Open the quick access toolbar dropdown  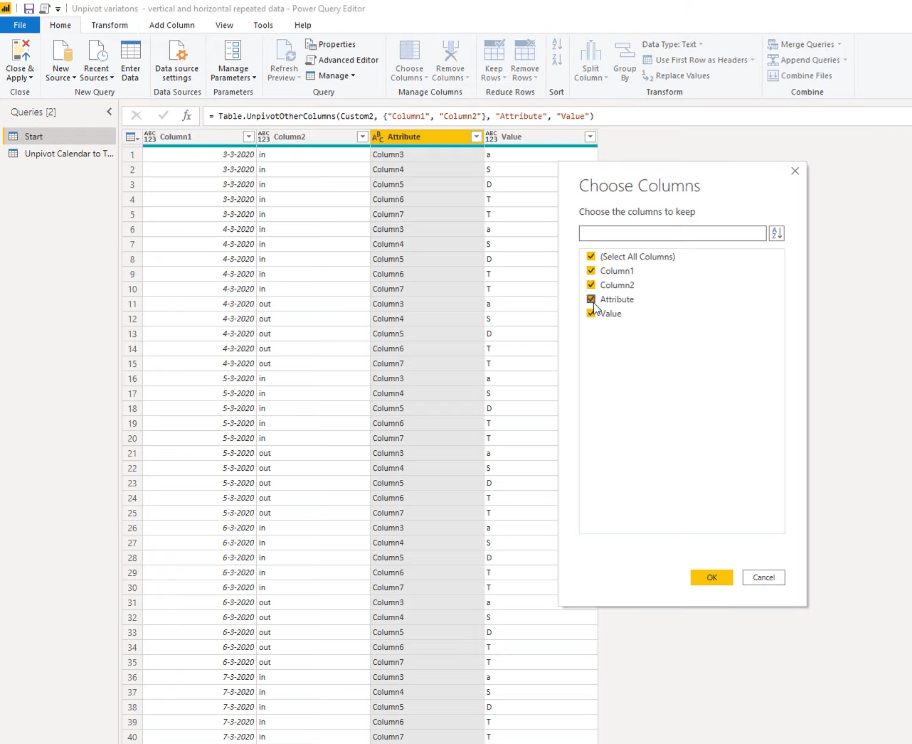[58, 9]
